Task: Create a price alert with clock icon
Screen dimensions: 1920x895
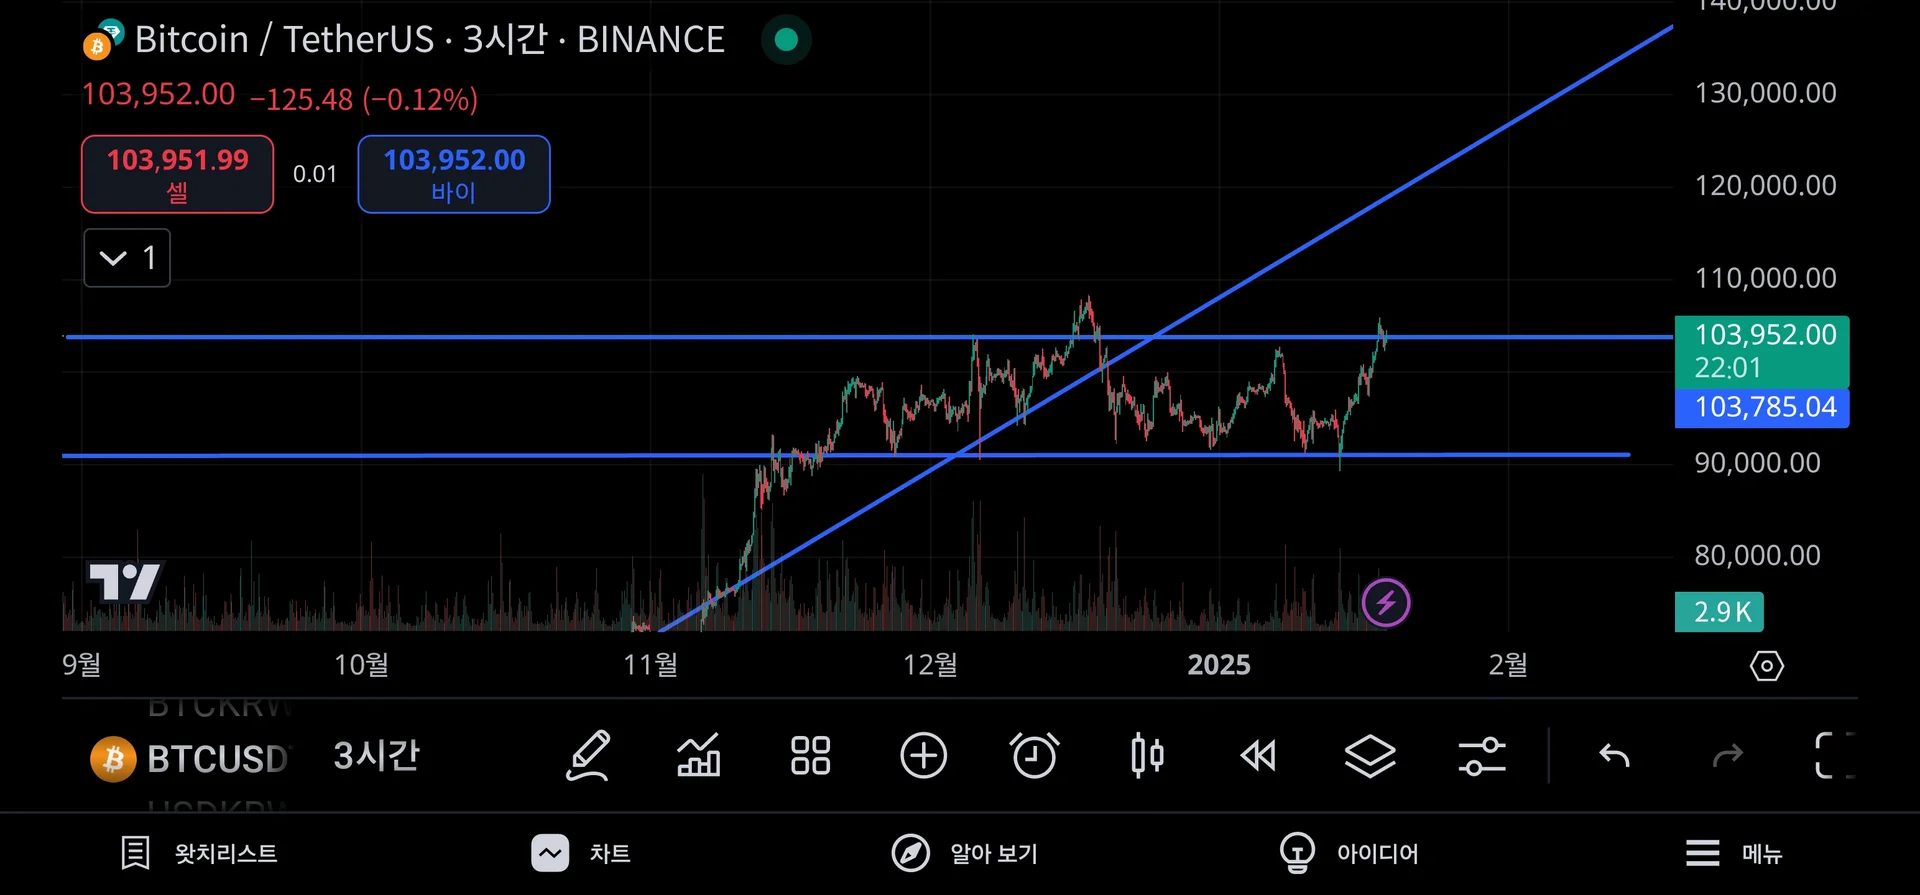Action: click(1034, 756)
